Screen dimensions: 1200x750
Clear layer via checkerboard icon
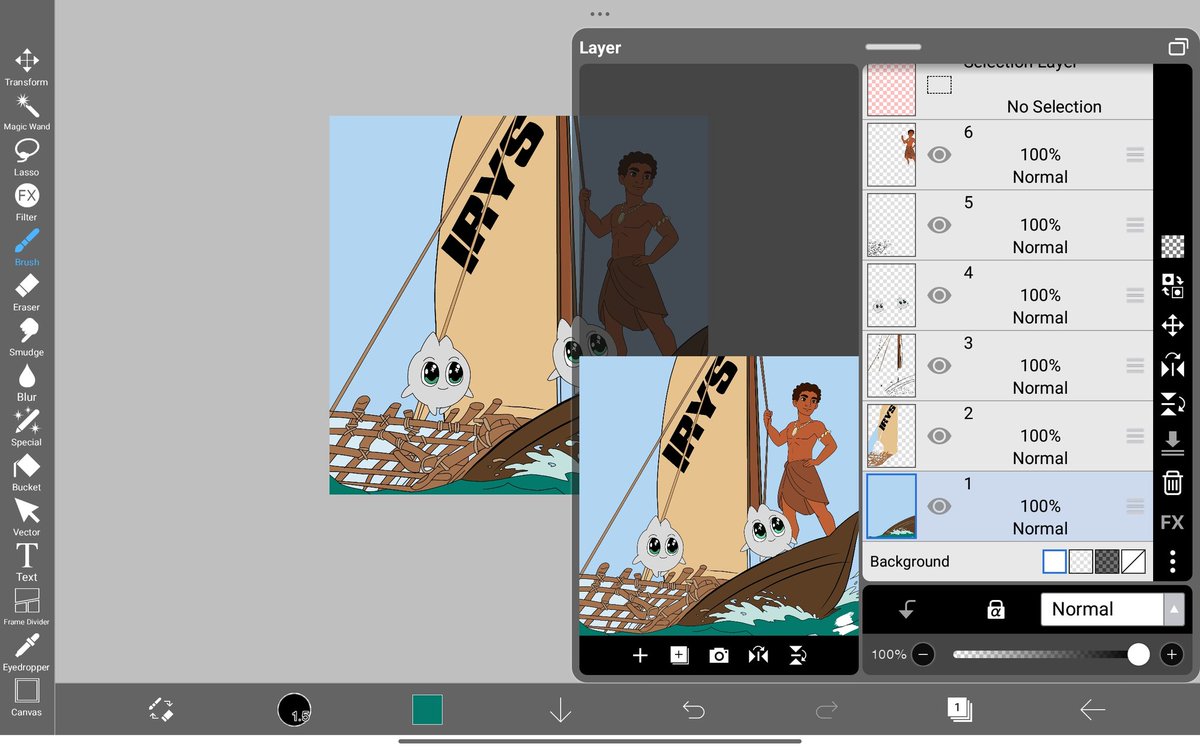1172,246
